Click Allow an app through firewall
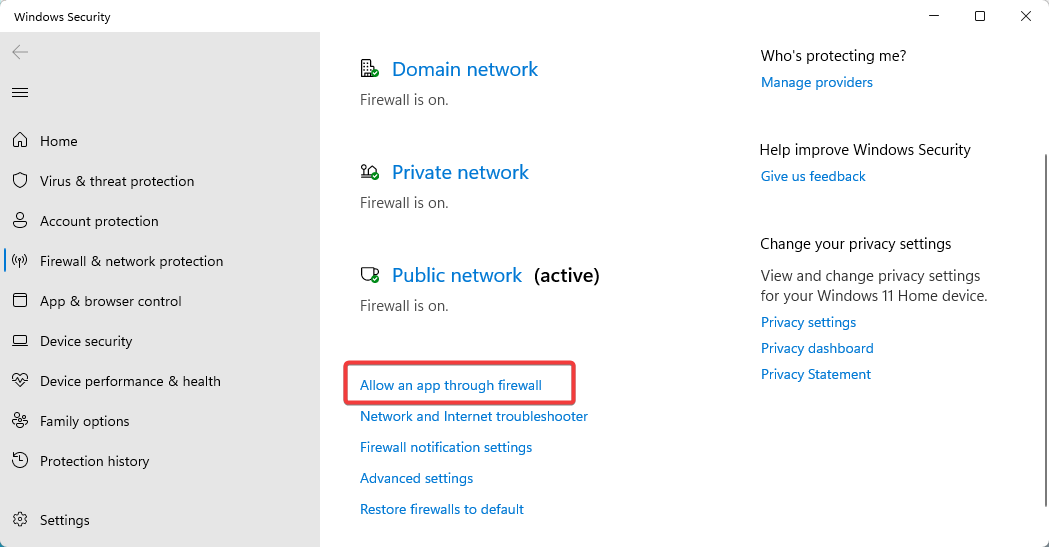 (451, 385)
